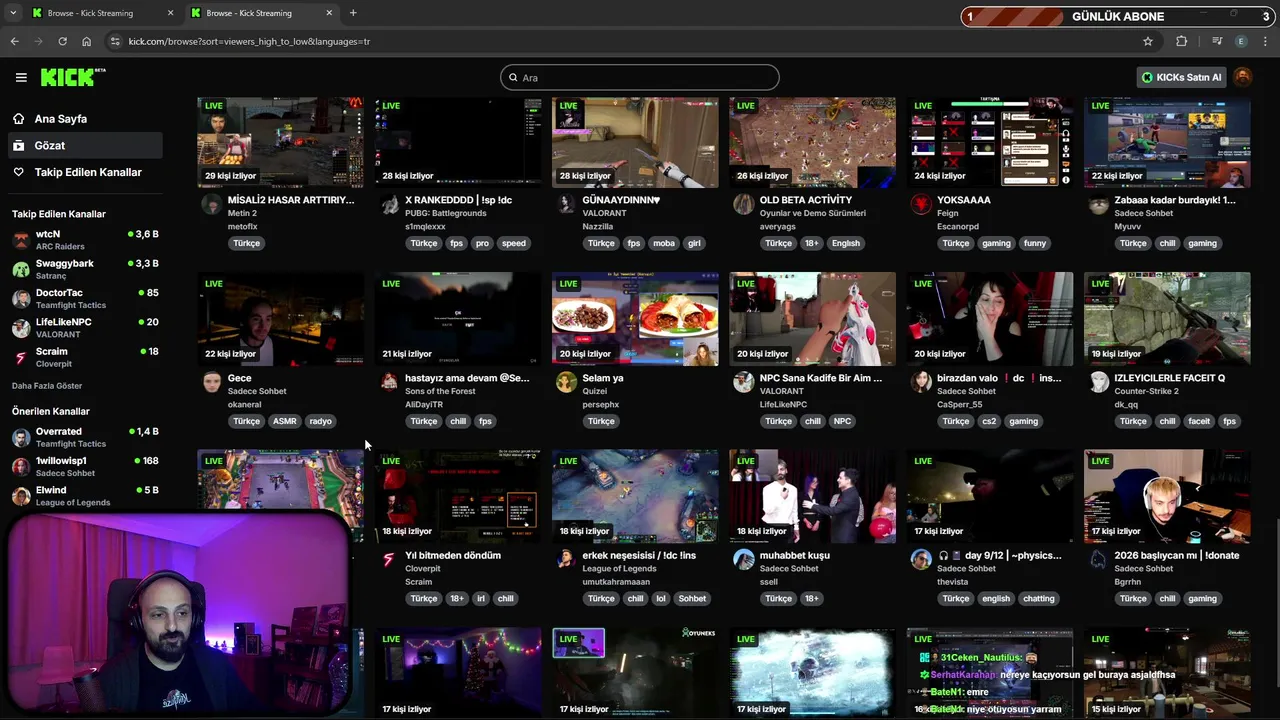Click the Metin 2 category link
This screenshot has height=720, width=1280.
pos(242,213)
